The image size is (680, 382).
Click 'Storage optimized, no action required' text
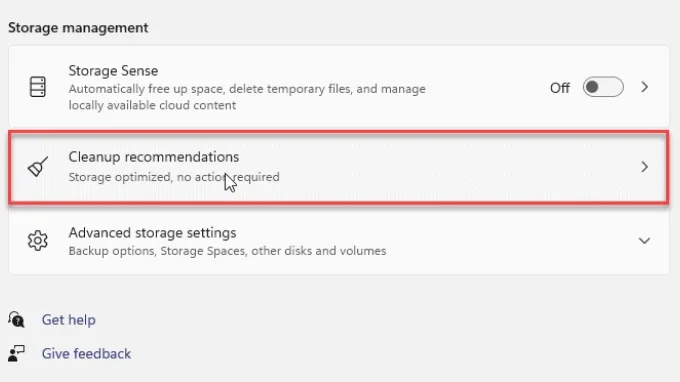tap(174, 177)
